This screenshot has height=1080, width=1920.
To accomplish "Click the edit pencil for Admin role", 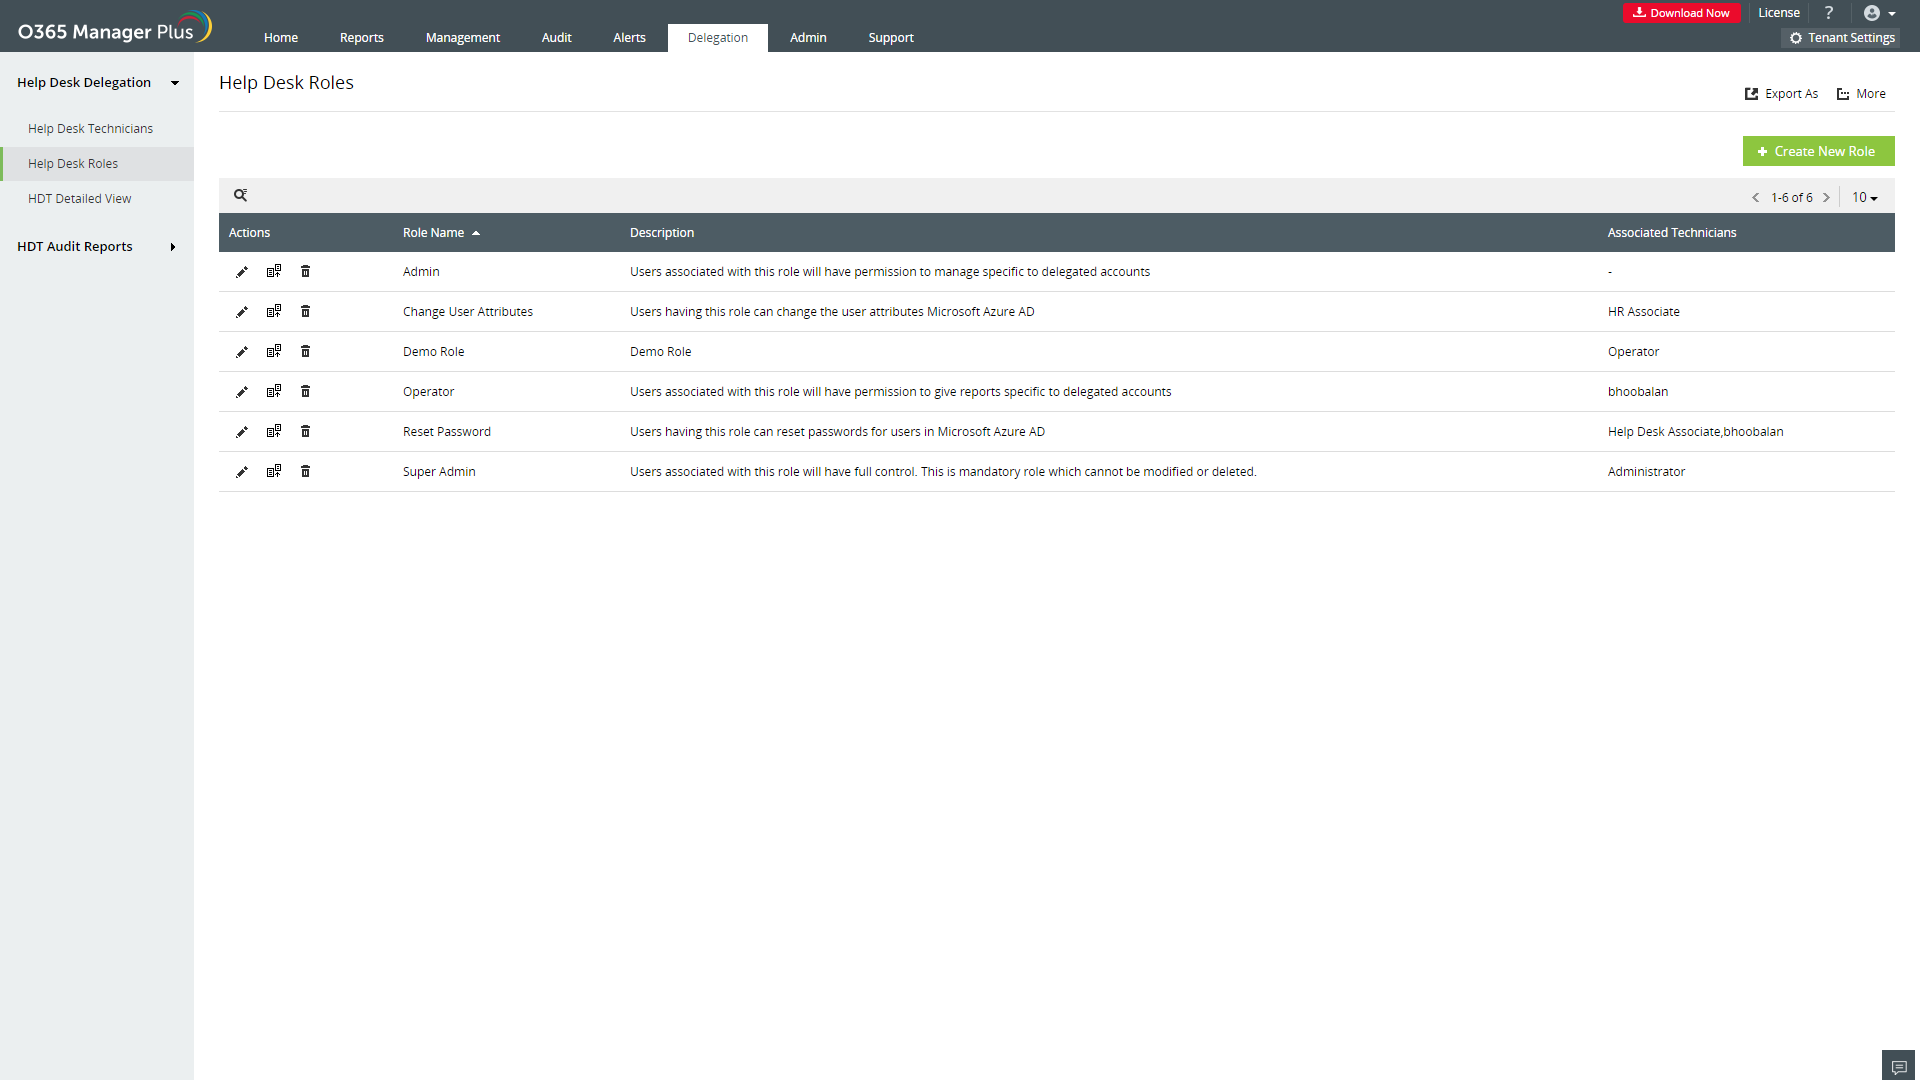I will pyautogui.click(x=242, y=272).
